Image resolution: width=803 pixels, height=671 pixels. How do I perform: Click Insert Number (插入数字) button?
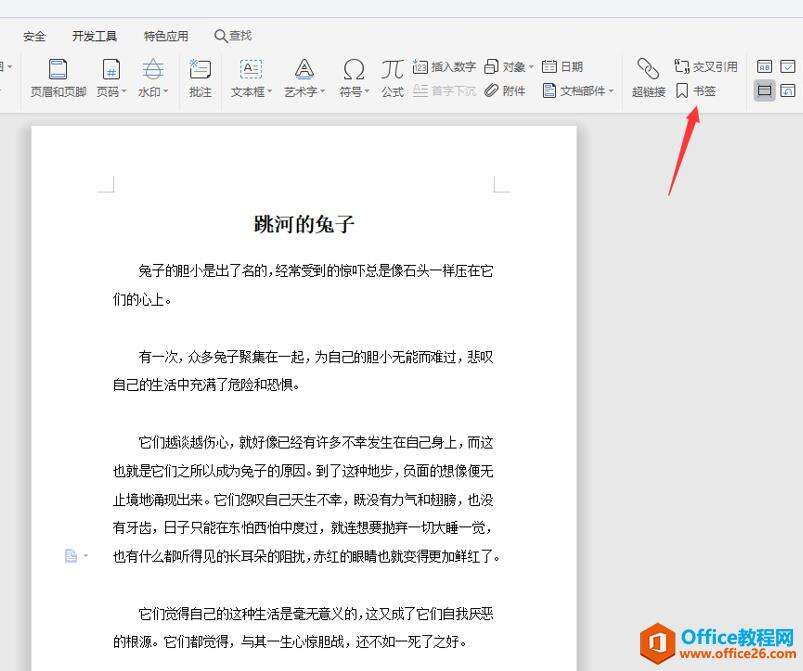pyautogui.click(x=444, y=67)
